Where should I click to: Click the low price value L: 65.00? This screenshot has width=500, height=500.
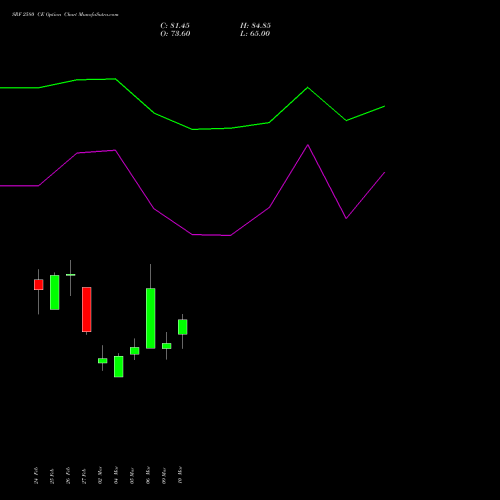255,34
